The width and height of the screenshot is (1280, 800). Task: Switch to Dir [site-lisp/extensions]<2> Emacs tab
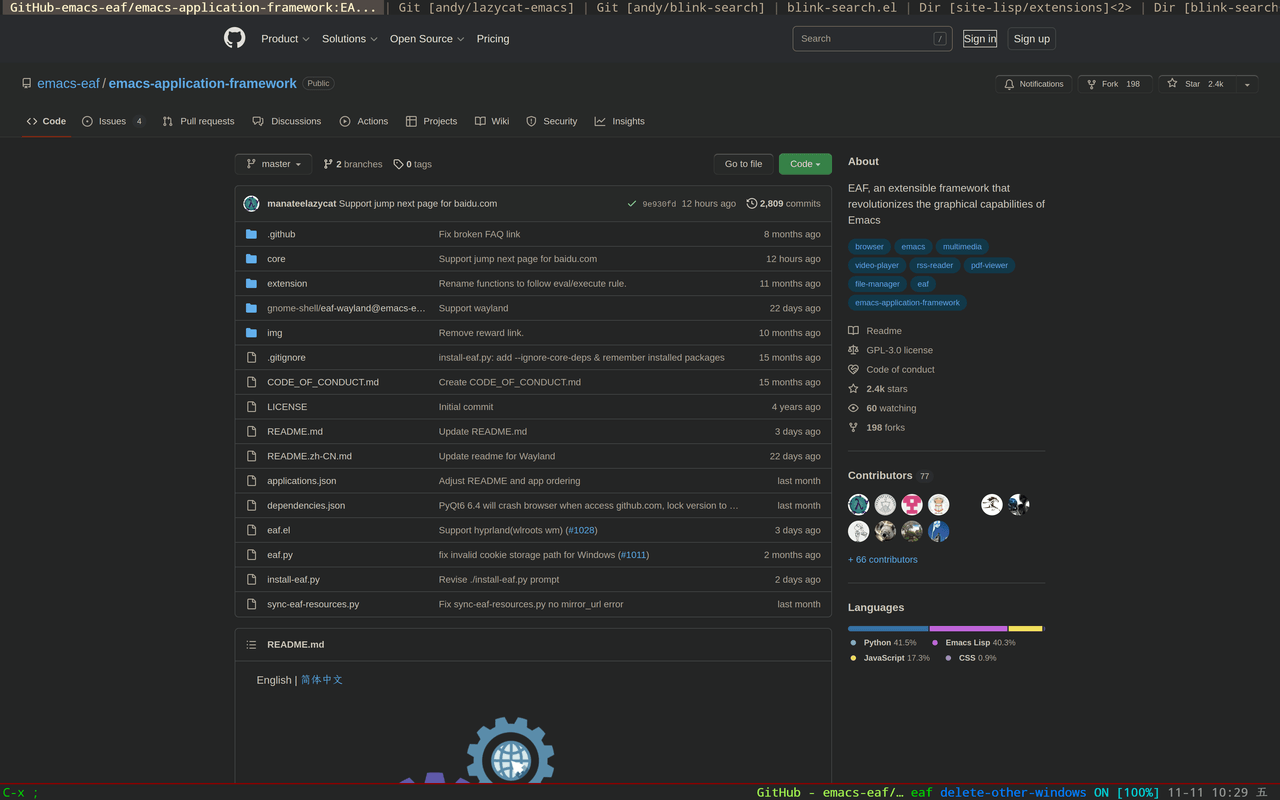[x=1024, y=8]
